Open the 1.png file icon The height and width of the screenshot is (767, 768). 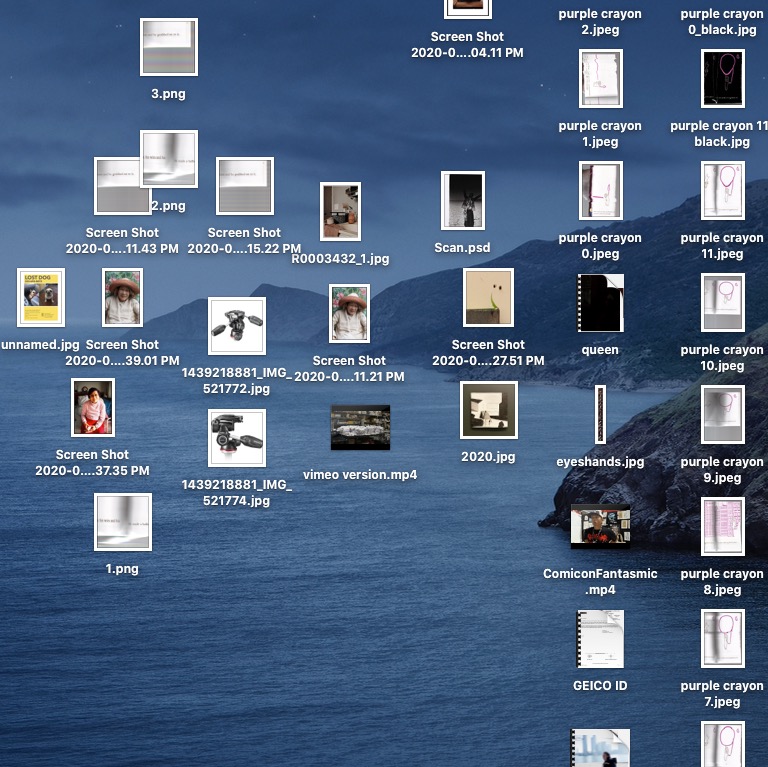[x=123, y=521]
